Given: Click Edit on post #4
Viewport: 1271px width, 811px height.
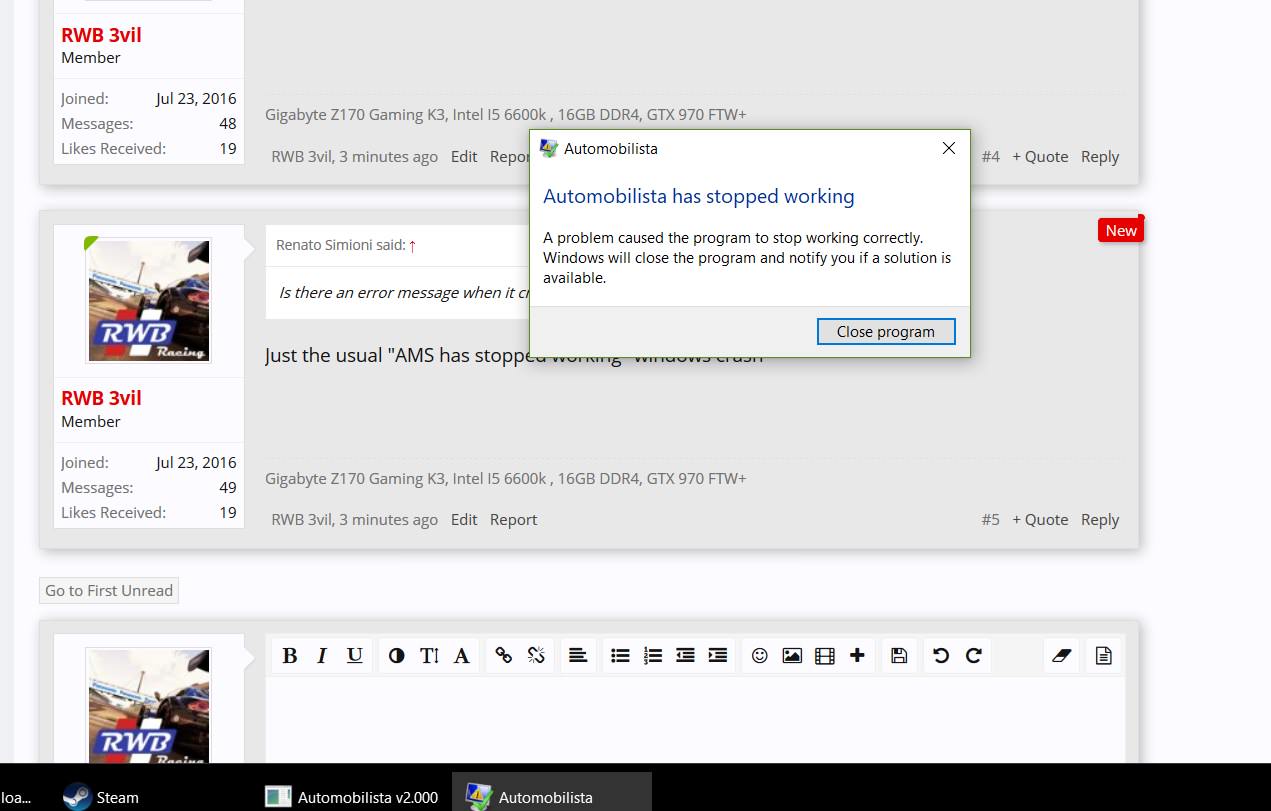Looking at the screenshot, I should (x=464, y=156).
